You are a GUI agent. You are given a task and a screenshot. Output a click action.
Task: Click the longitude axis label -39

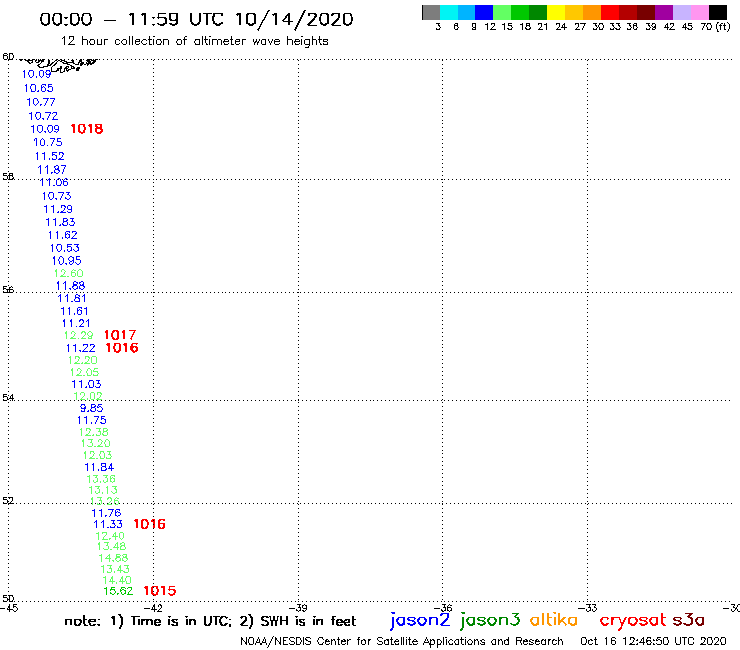(x=298, y=608)
